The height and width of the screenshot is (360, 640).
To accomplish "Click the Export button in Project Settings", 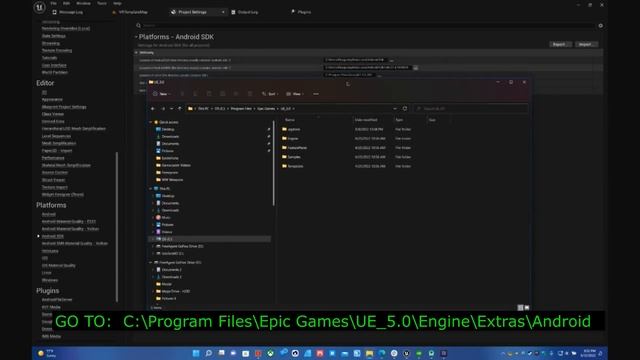I will coord(559,44).
